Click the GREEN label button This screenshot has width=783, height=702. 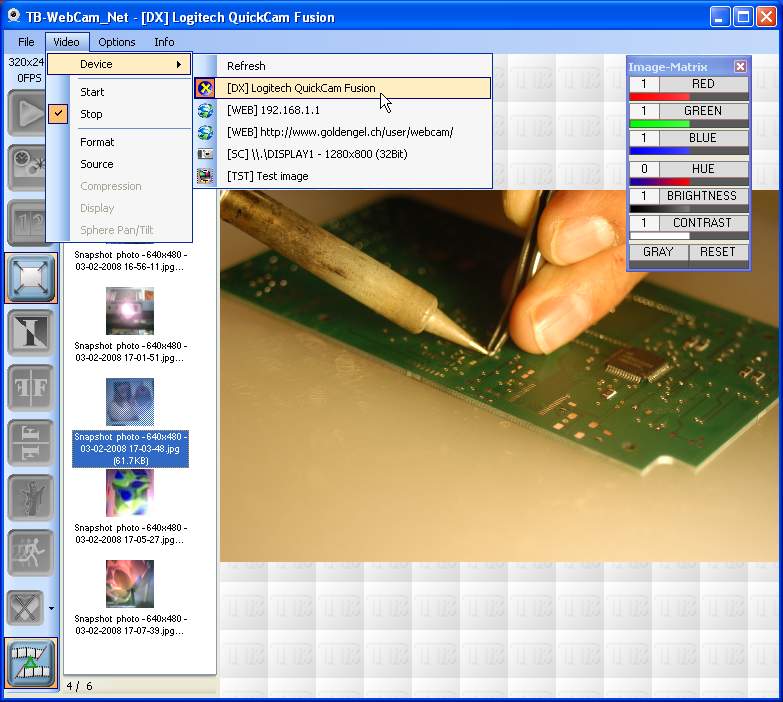(x=704, y=111)
